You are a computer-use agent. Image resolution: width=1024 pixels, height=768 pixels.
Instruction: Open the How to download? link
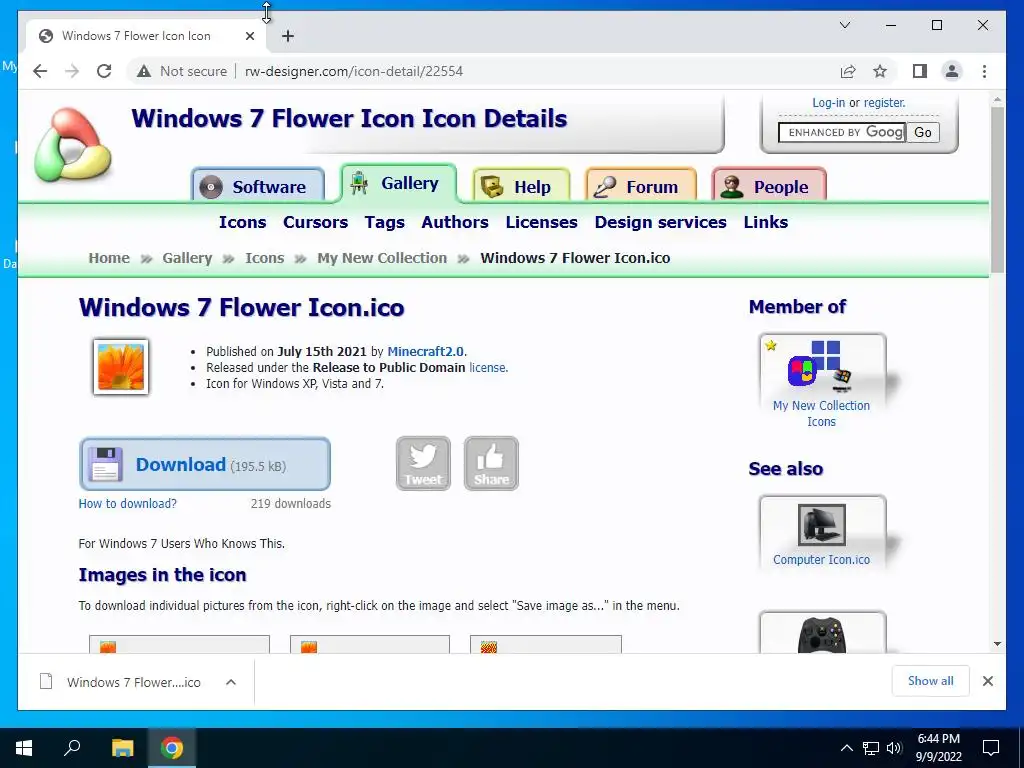point(127,504)
